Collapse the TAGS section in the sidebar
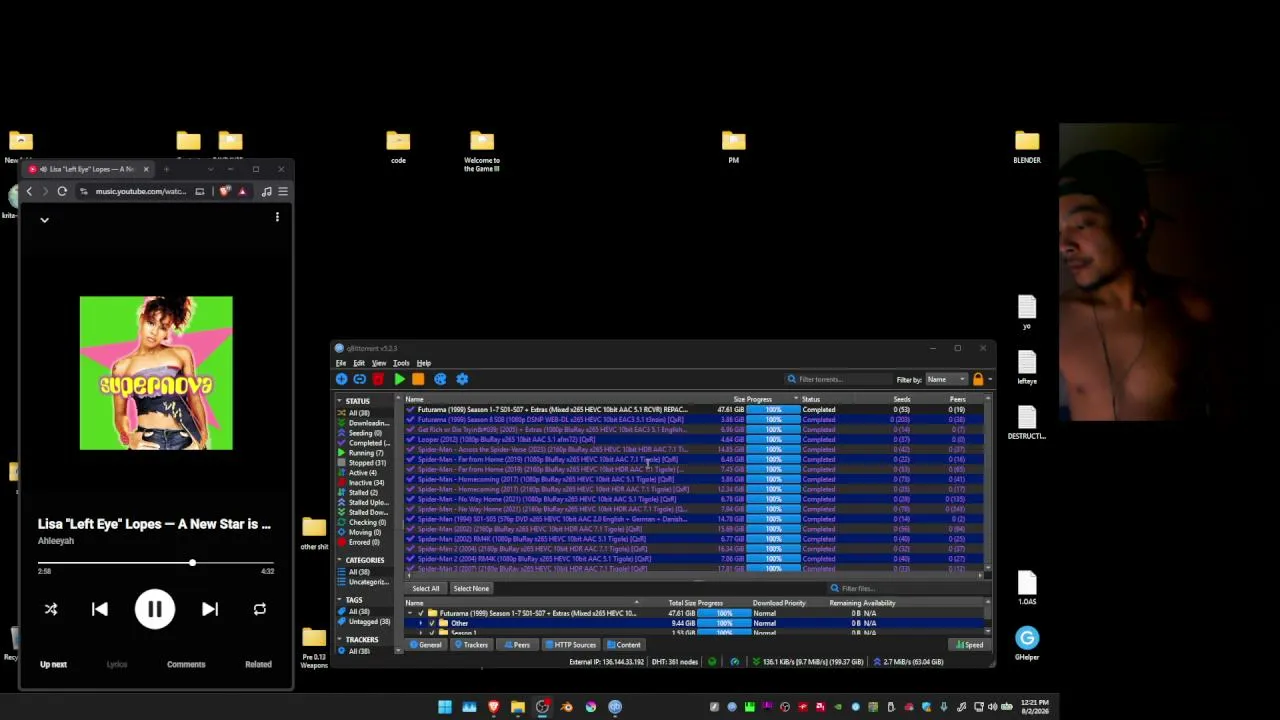Image resolution: width=1280 pixels, height=720 pixels. 339,600
